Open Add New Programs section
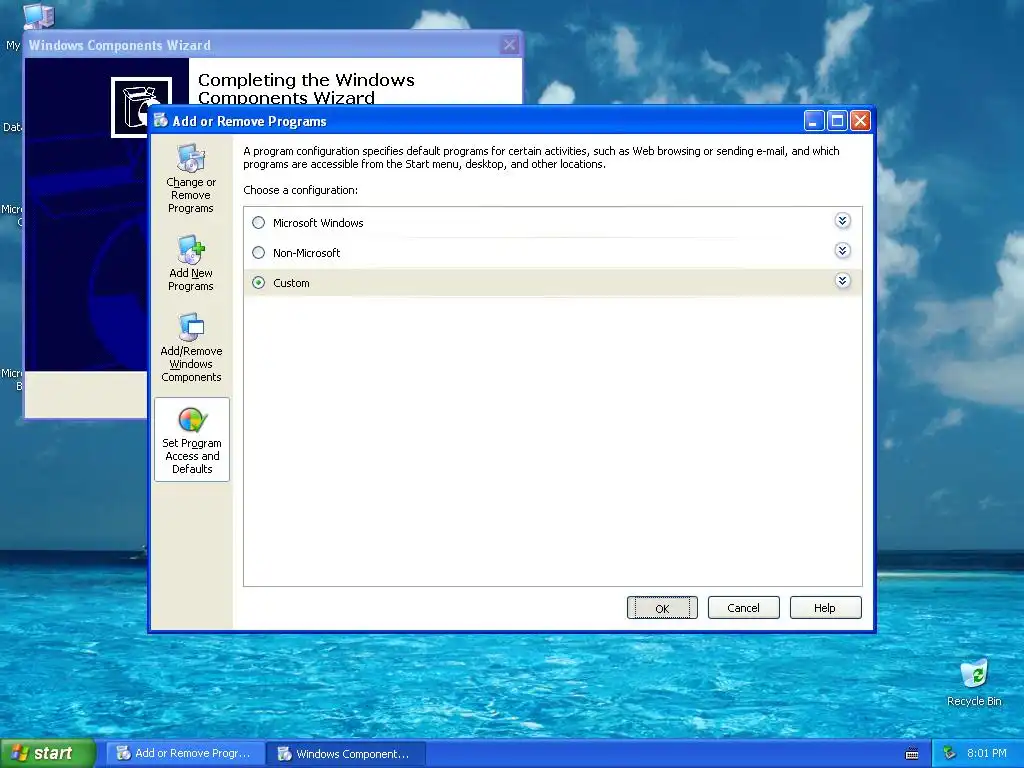 (x=191, y=264)
